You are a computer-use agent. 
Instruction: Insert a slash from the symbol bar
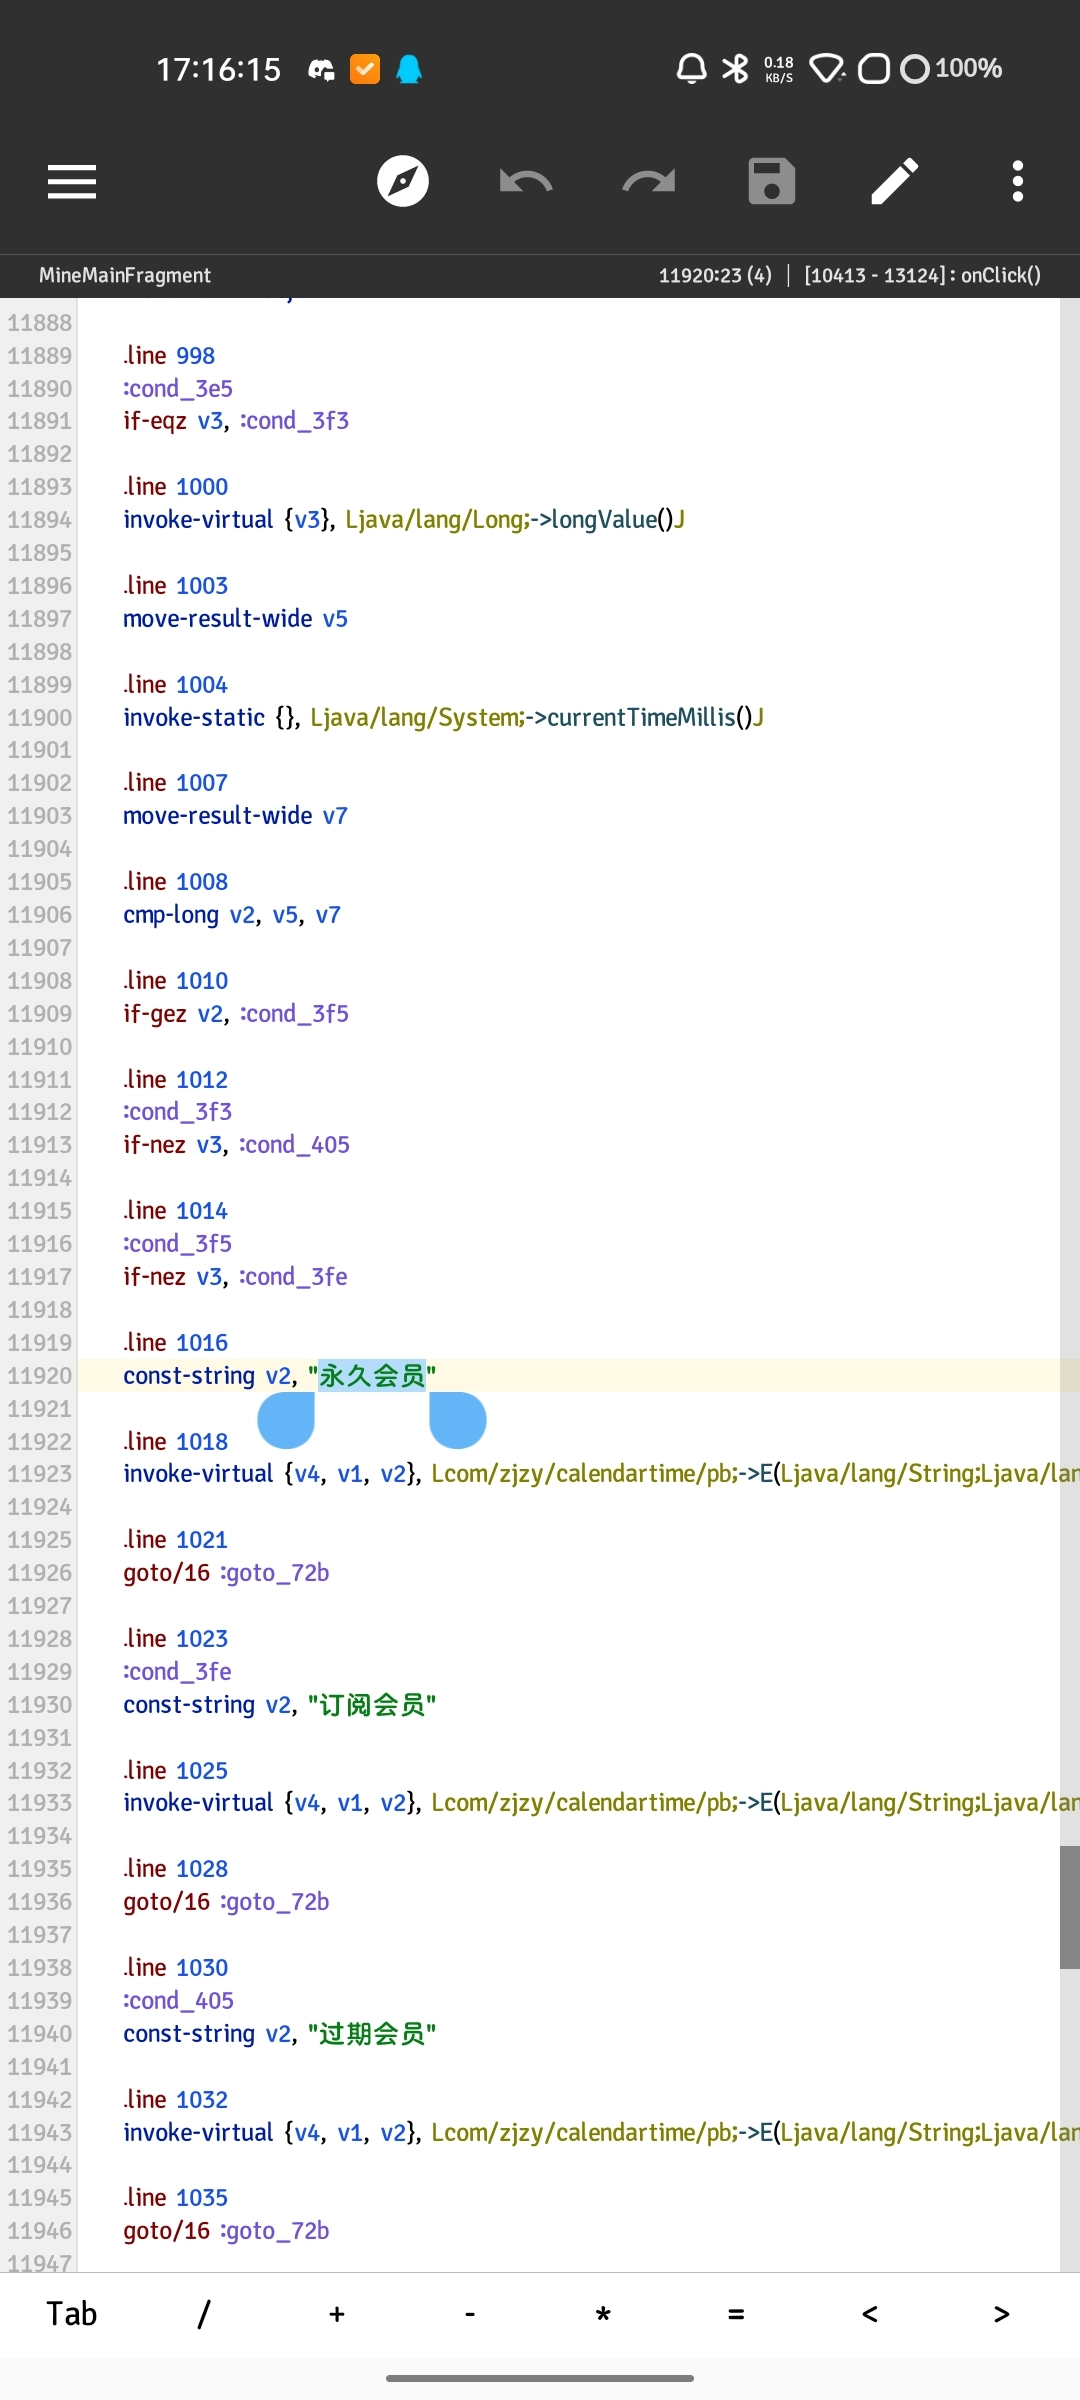tap(204, 2314)
